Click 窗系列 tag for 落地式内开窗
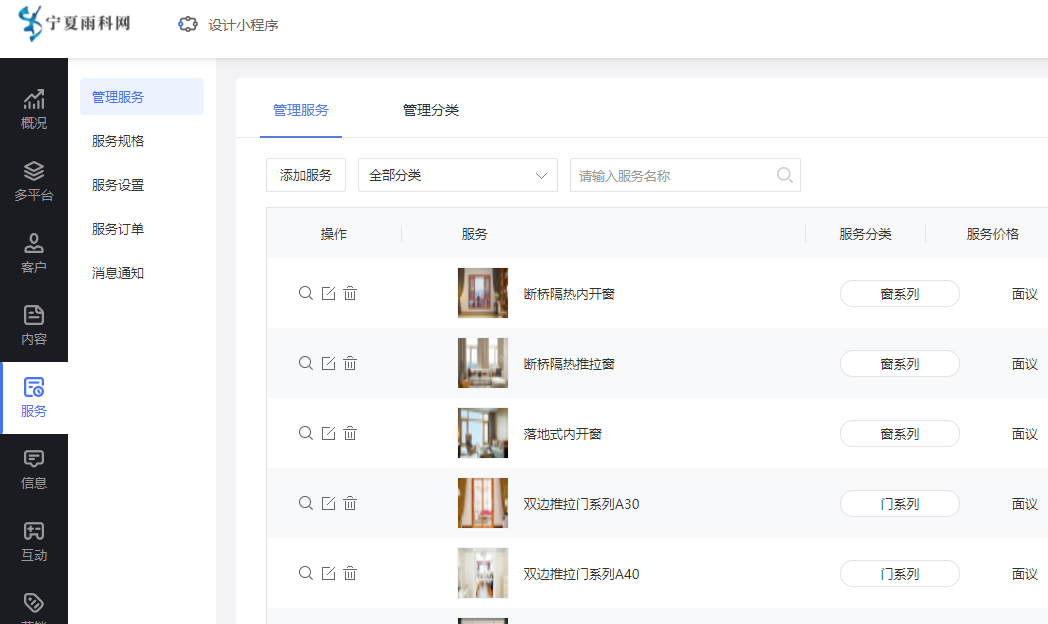 click(x=900, y=434)
